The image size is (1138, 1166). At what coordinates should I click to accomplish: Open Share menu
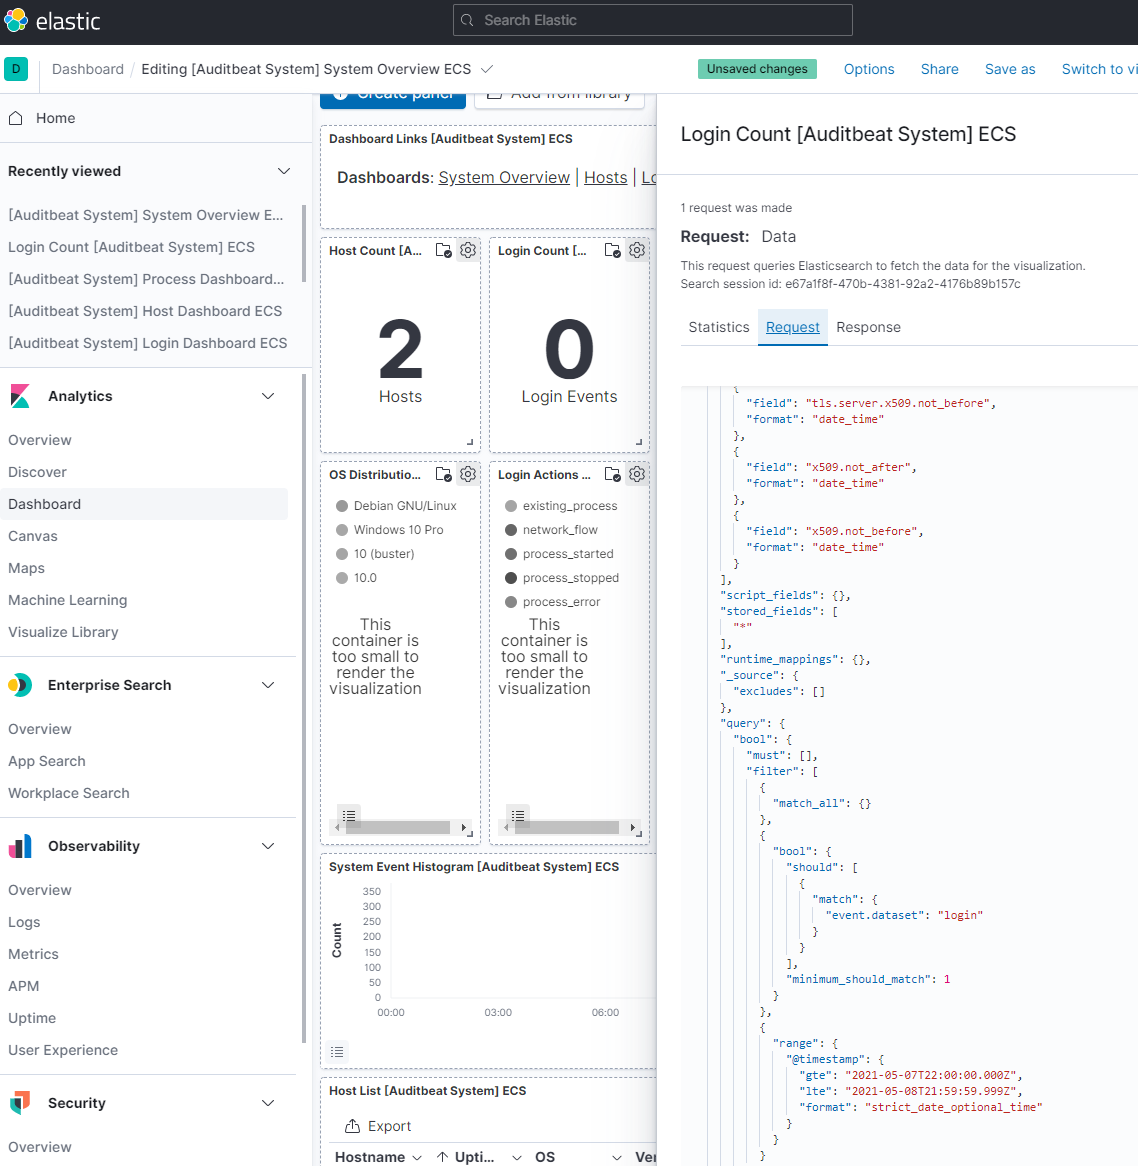(x=939, y=69)
